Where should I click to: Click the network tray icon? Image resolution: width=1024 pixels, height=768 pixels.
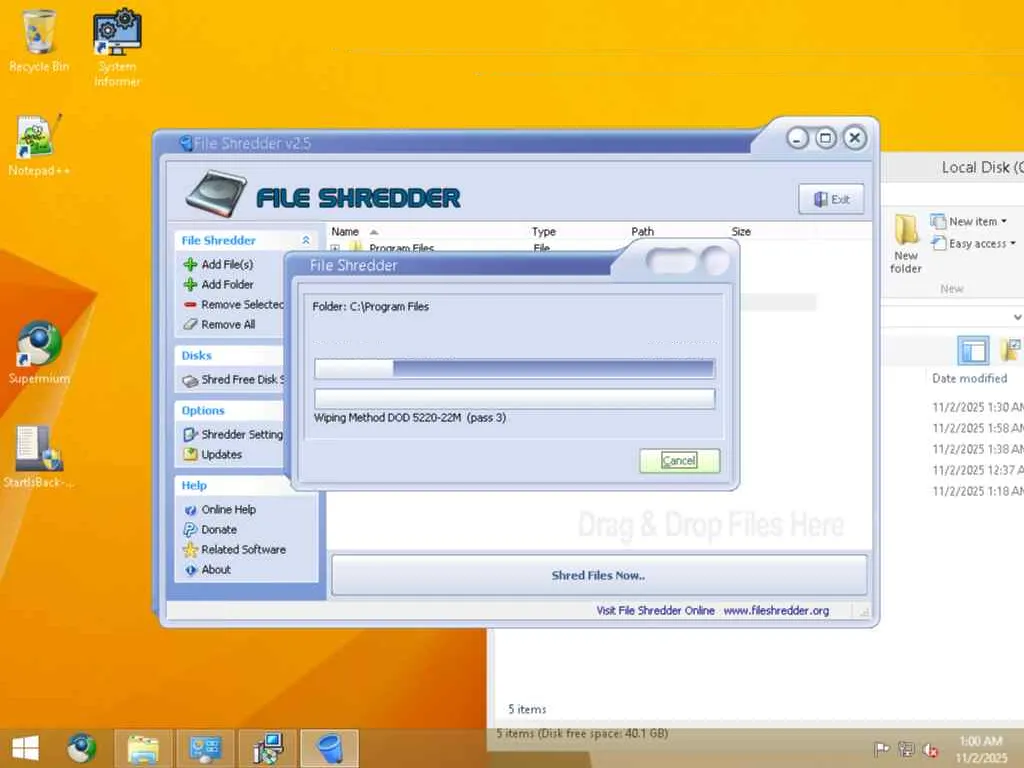(x=906, y=749)
